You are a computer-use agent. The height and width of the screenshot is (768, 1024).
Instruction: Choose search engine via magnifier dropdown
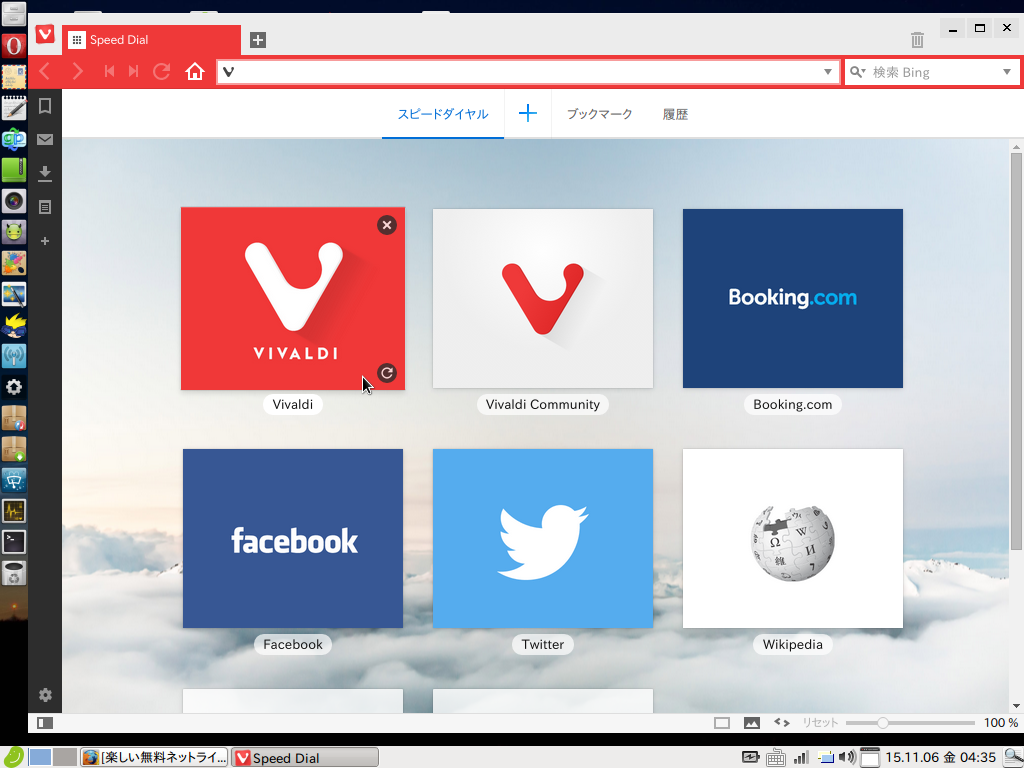coord(857,72)
